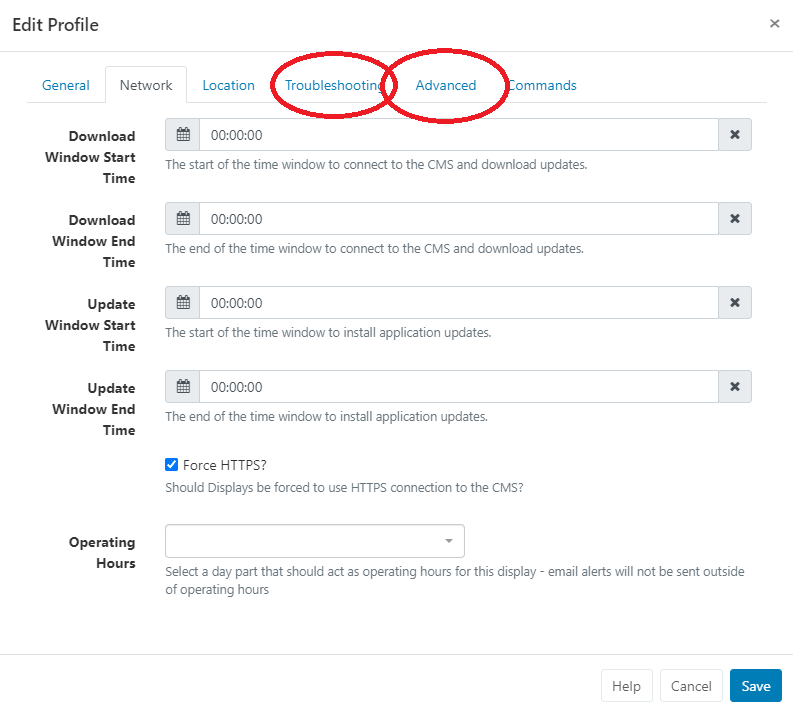Switch to the Troubleshooting tab
Viewport: 793px width, 714px height.
click(x=334, y=85)
